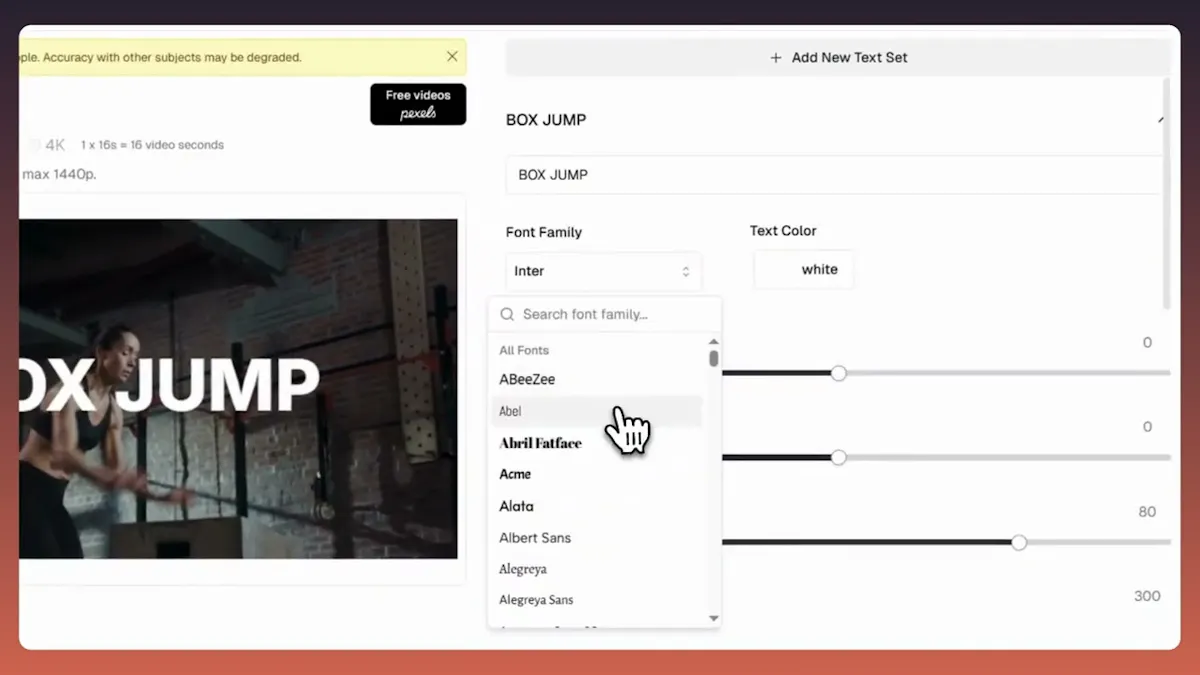Viewport: 1200px width, 675px height.
Task: Open the Free videos Pexels link
Action: (418, 104)
